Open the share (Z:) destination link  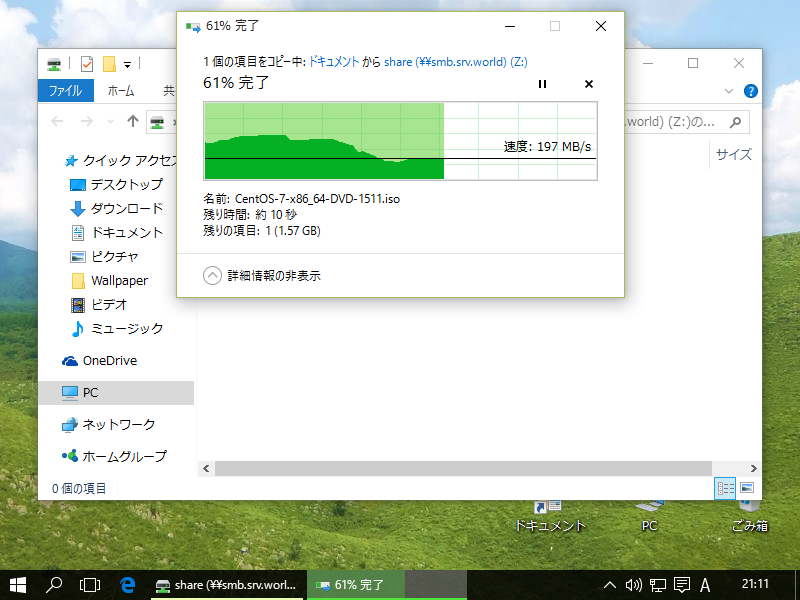(456, 62)
